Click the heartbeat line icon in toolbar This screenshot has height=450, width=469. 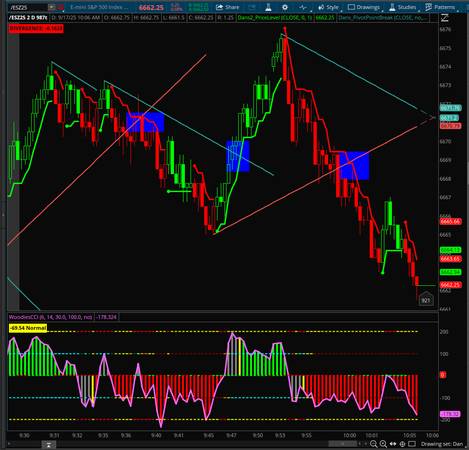303,7
